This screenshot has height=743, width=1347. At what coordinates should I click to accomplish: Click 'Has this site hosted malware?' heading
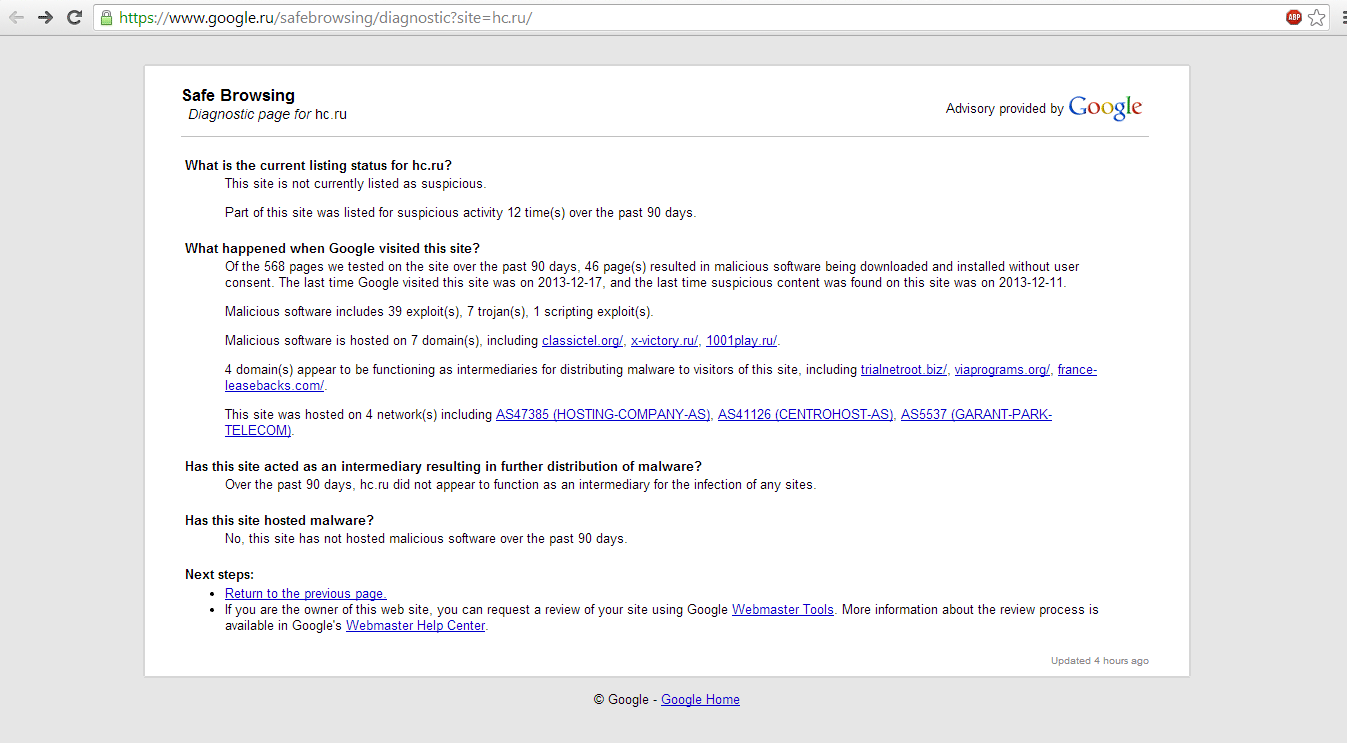[x=279, y=521]
